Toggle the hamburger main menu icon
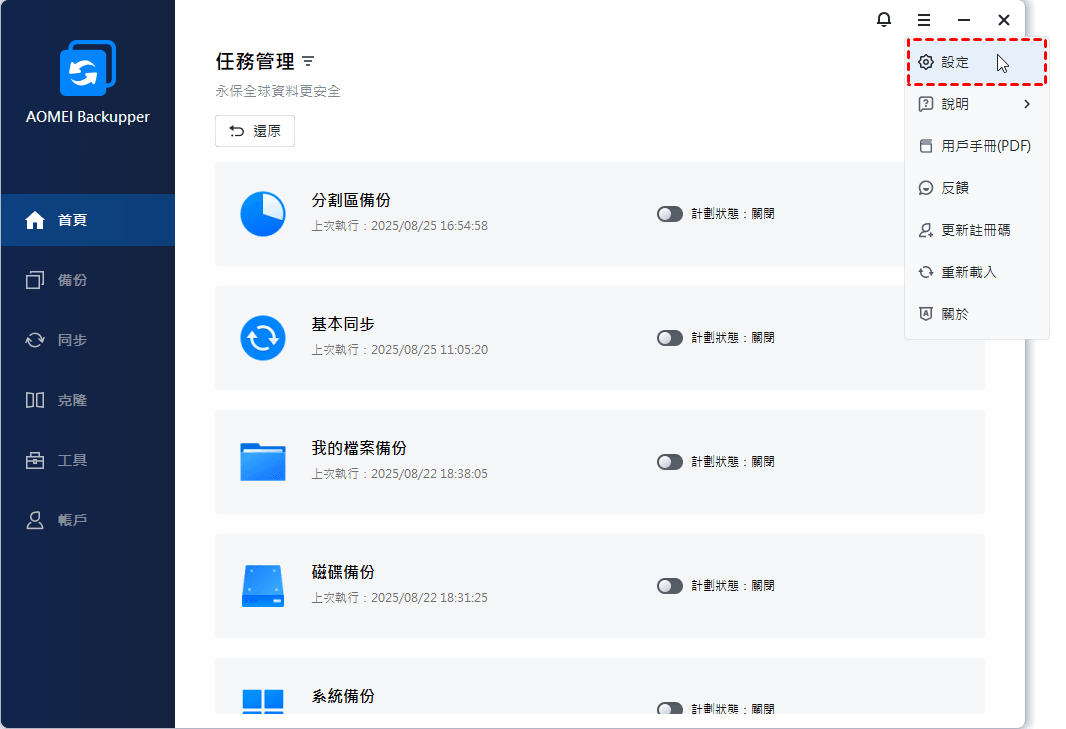Viewport: 1066px width, 729px height. 923,20
